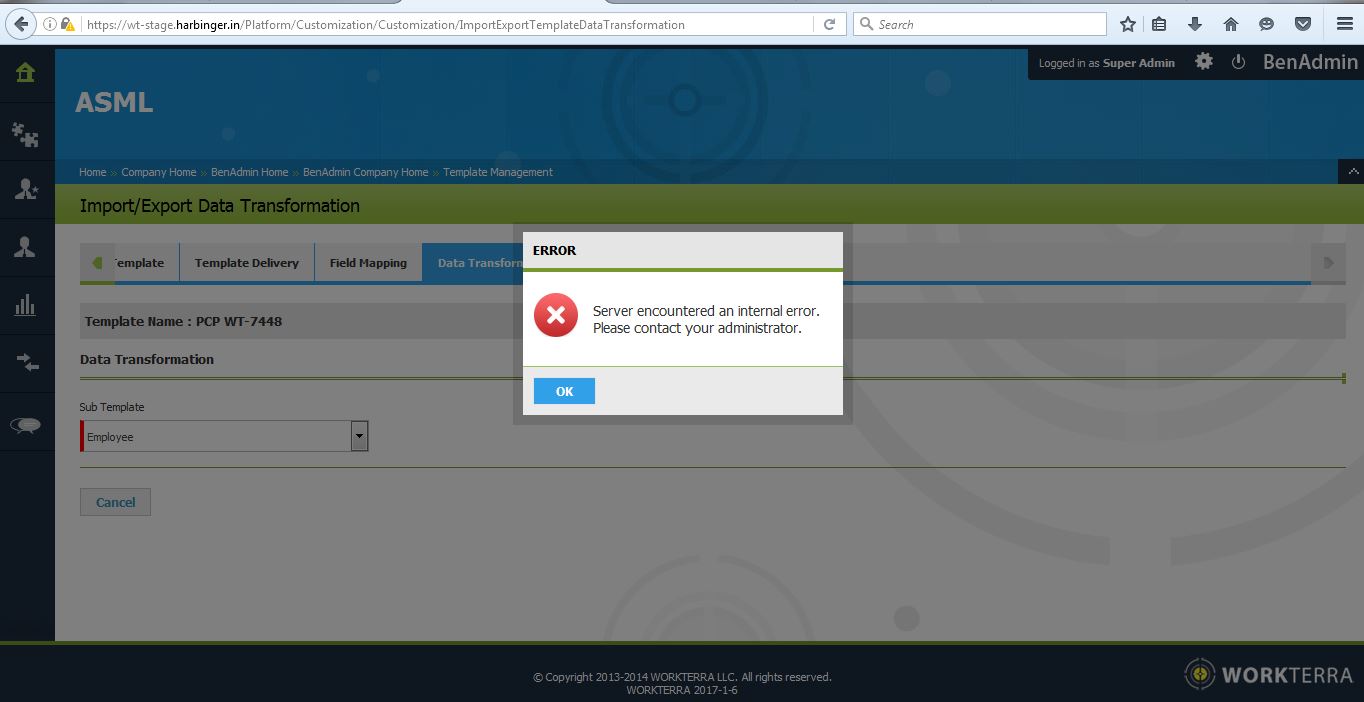Collapse the header using the up chevron
The width and height of the screenshot is (1364, 702).
pos(1352,172)
